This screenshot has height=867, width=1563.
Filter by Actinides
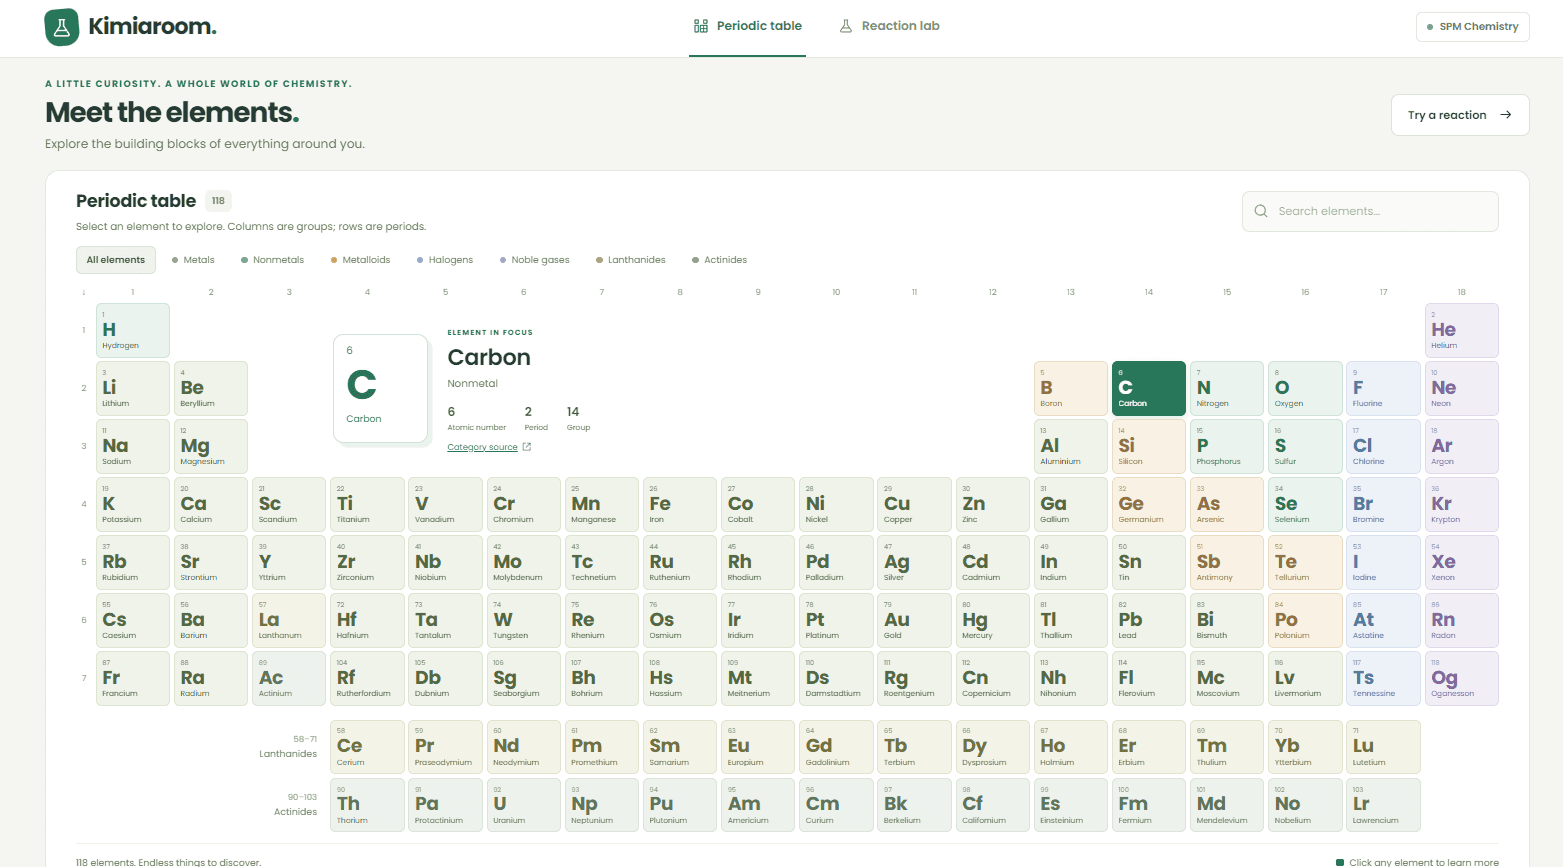(x=720, y=260)
